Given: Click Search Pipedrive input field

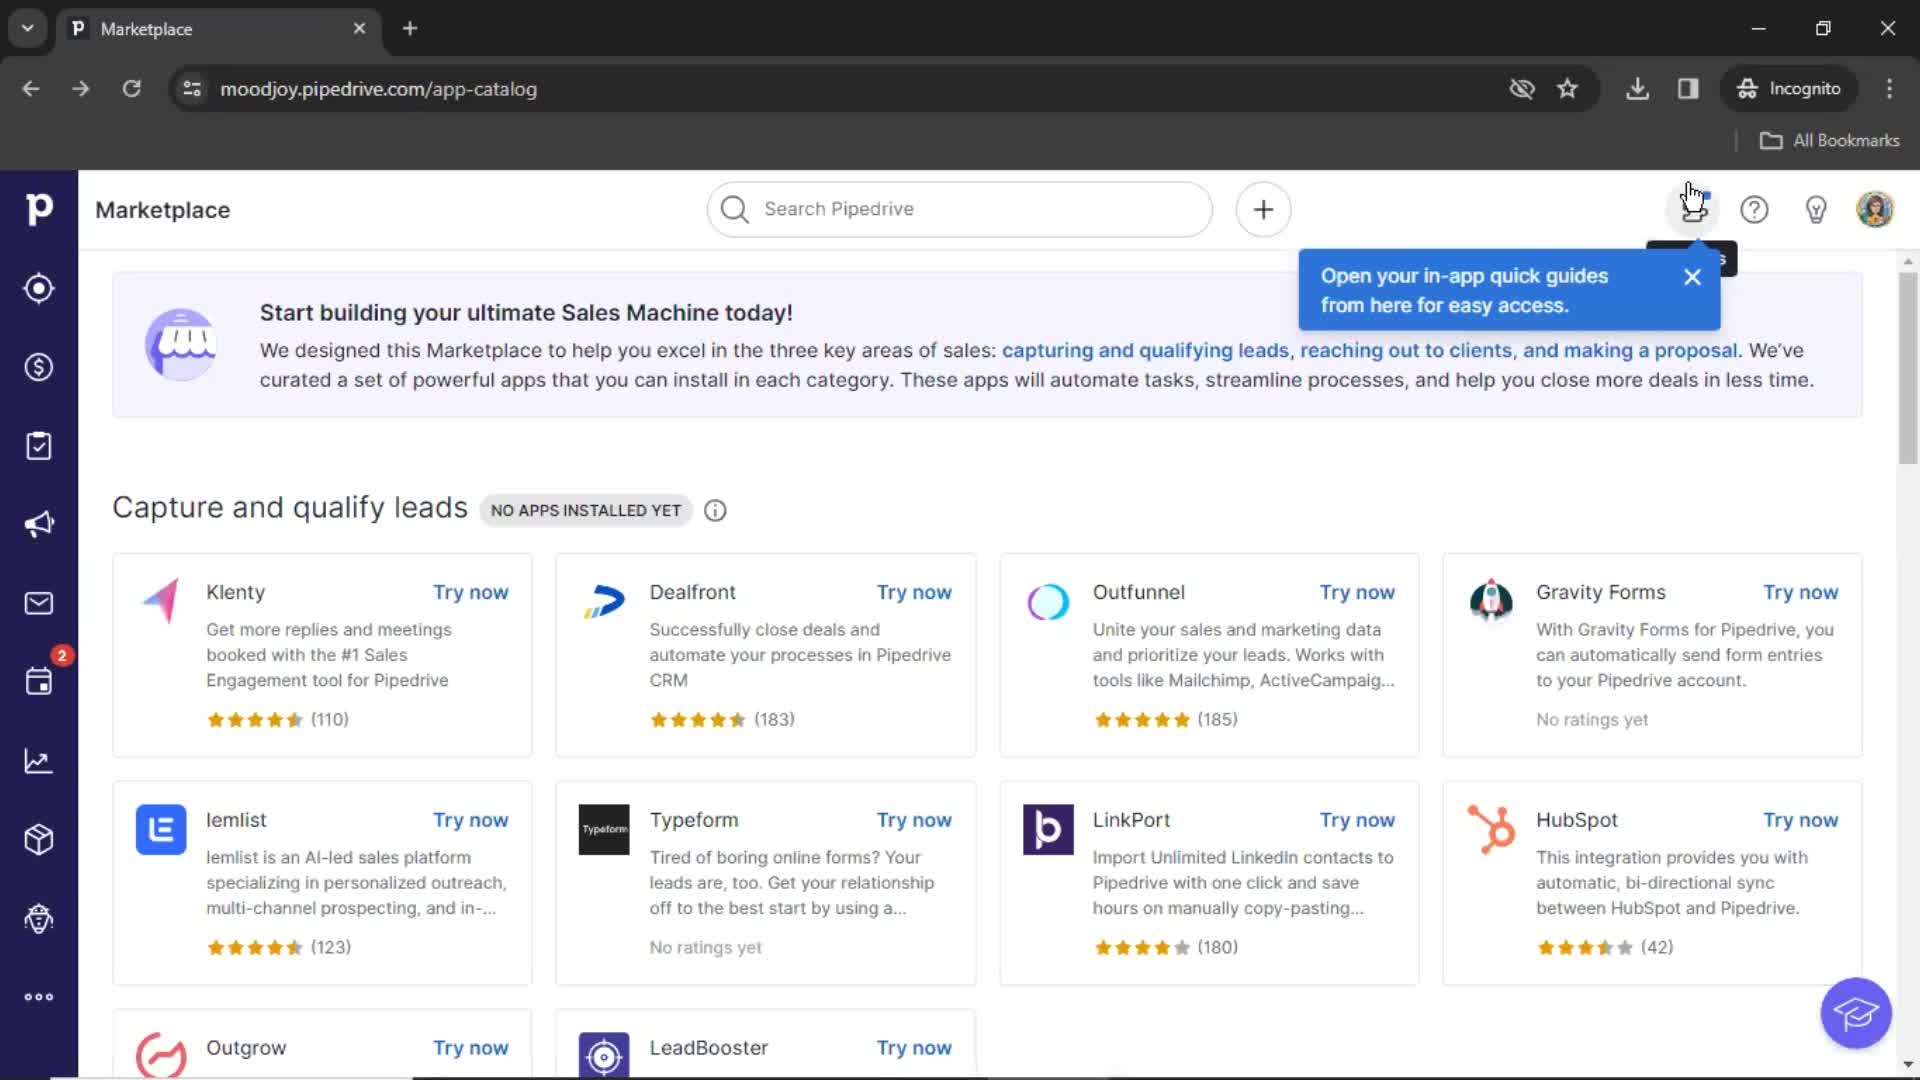Looking at the screenshot, I should pos(960,208).
